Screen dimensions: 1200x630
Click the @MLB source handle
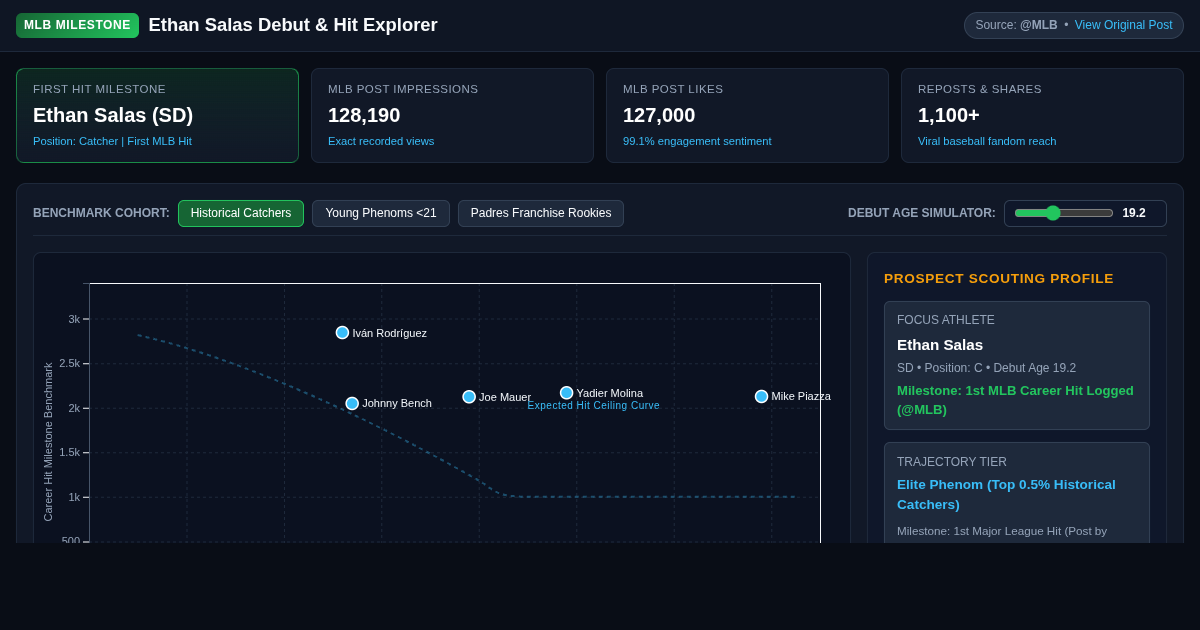(x=1038, y=25)
